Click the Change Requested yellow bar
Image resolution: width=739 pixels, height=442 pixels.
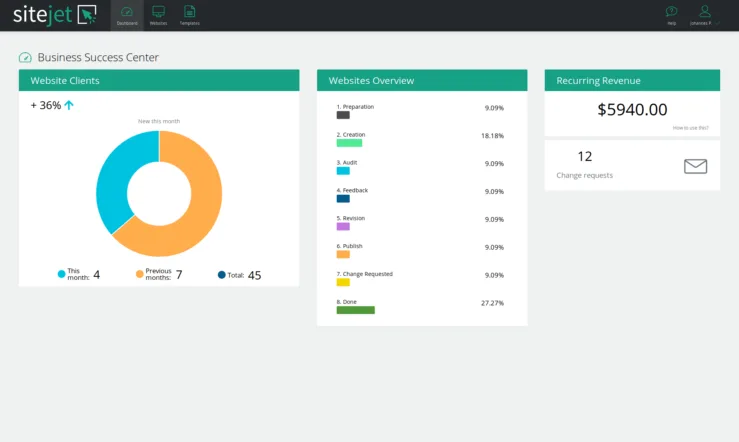point(343,282)
